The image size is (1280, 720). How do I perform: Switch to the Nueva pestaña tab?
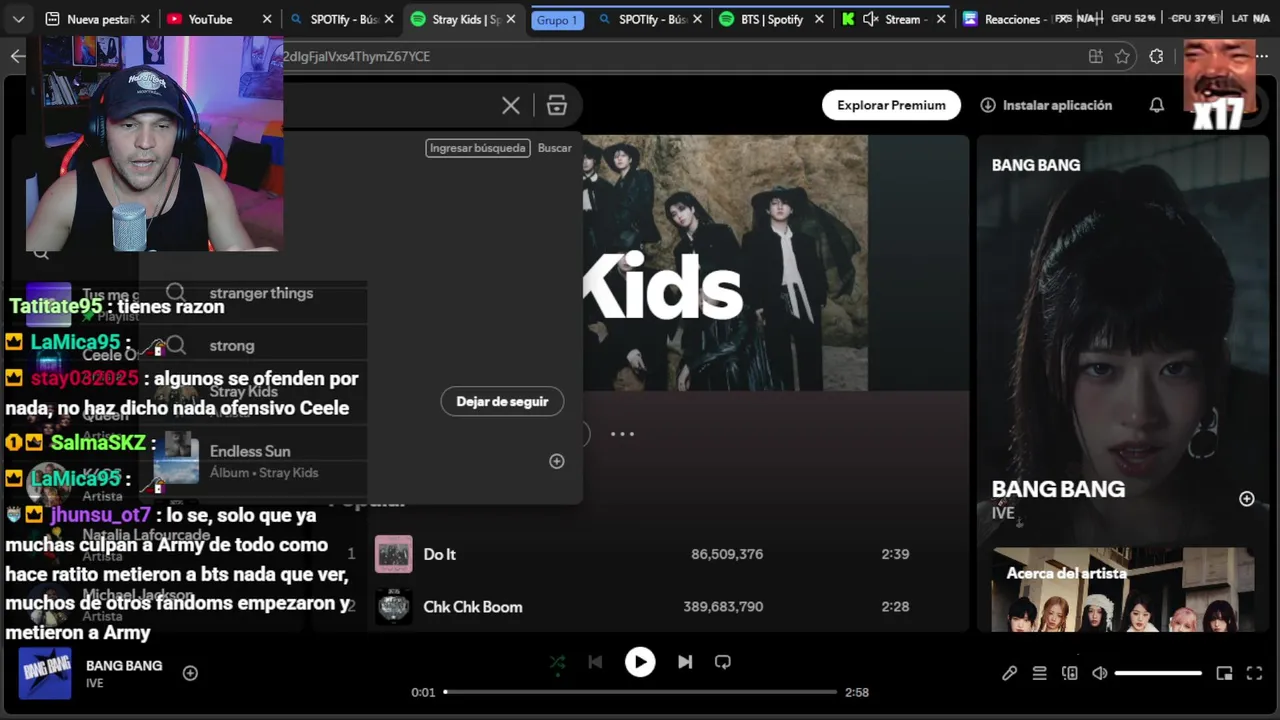[x=98, y=19]
